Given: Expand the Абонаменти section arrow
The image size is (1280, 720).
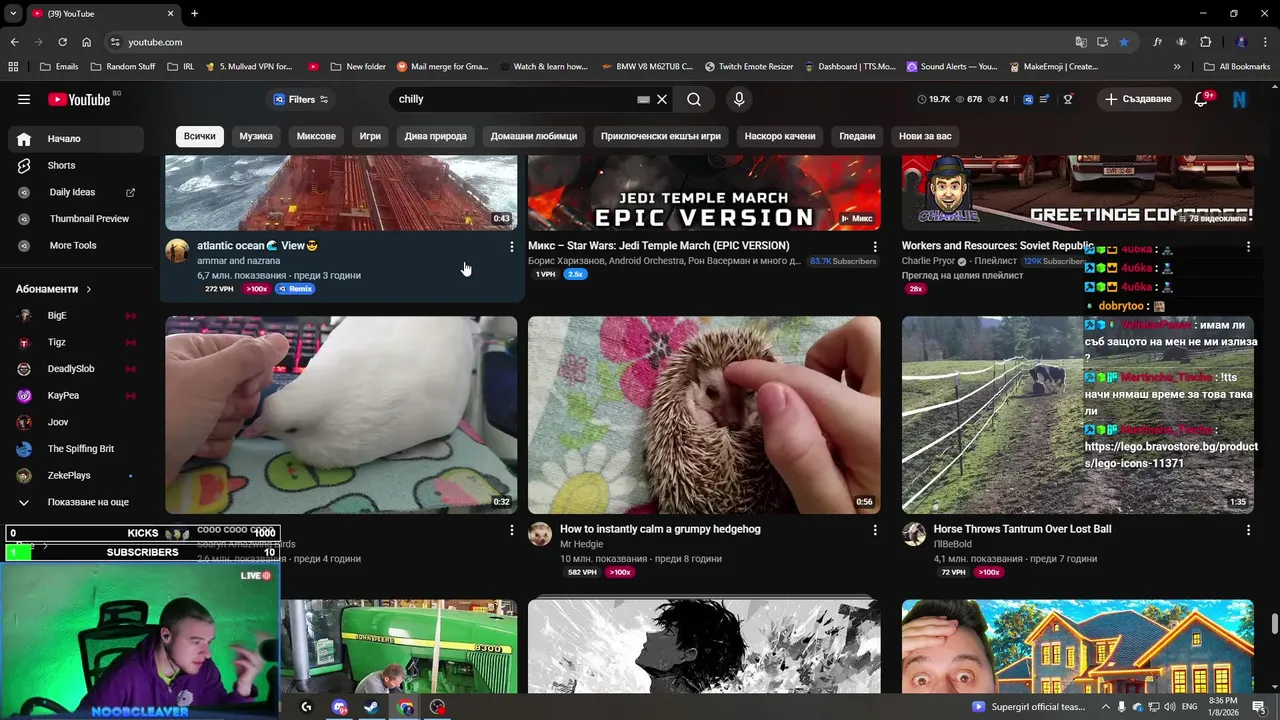Looking at the screenshot, I should point(88,289).
